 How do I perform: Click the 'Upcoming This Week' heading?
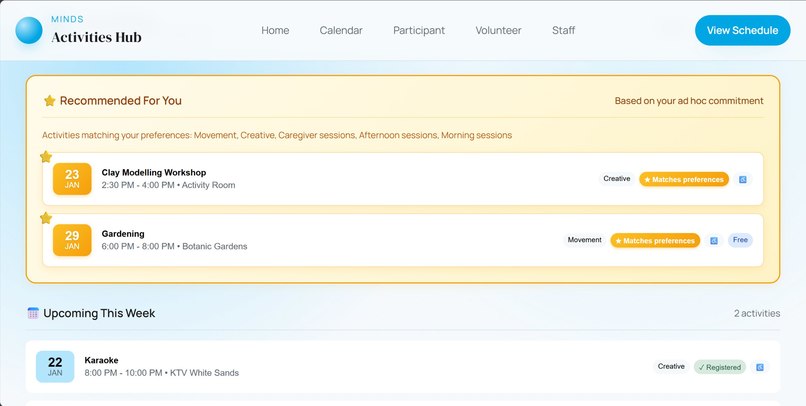click(x=99, y=313)
